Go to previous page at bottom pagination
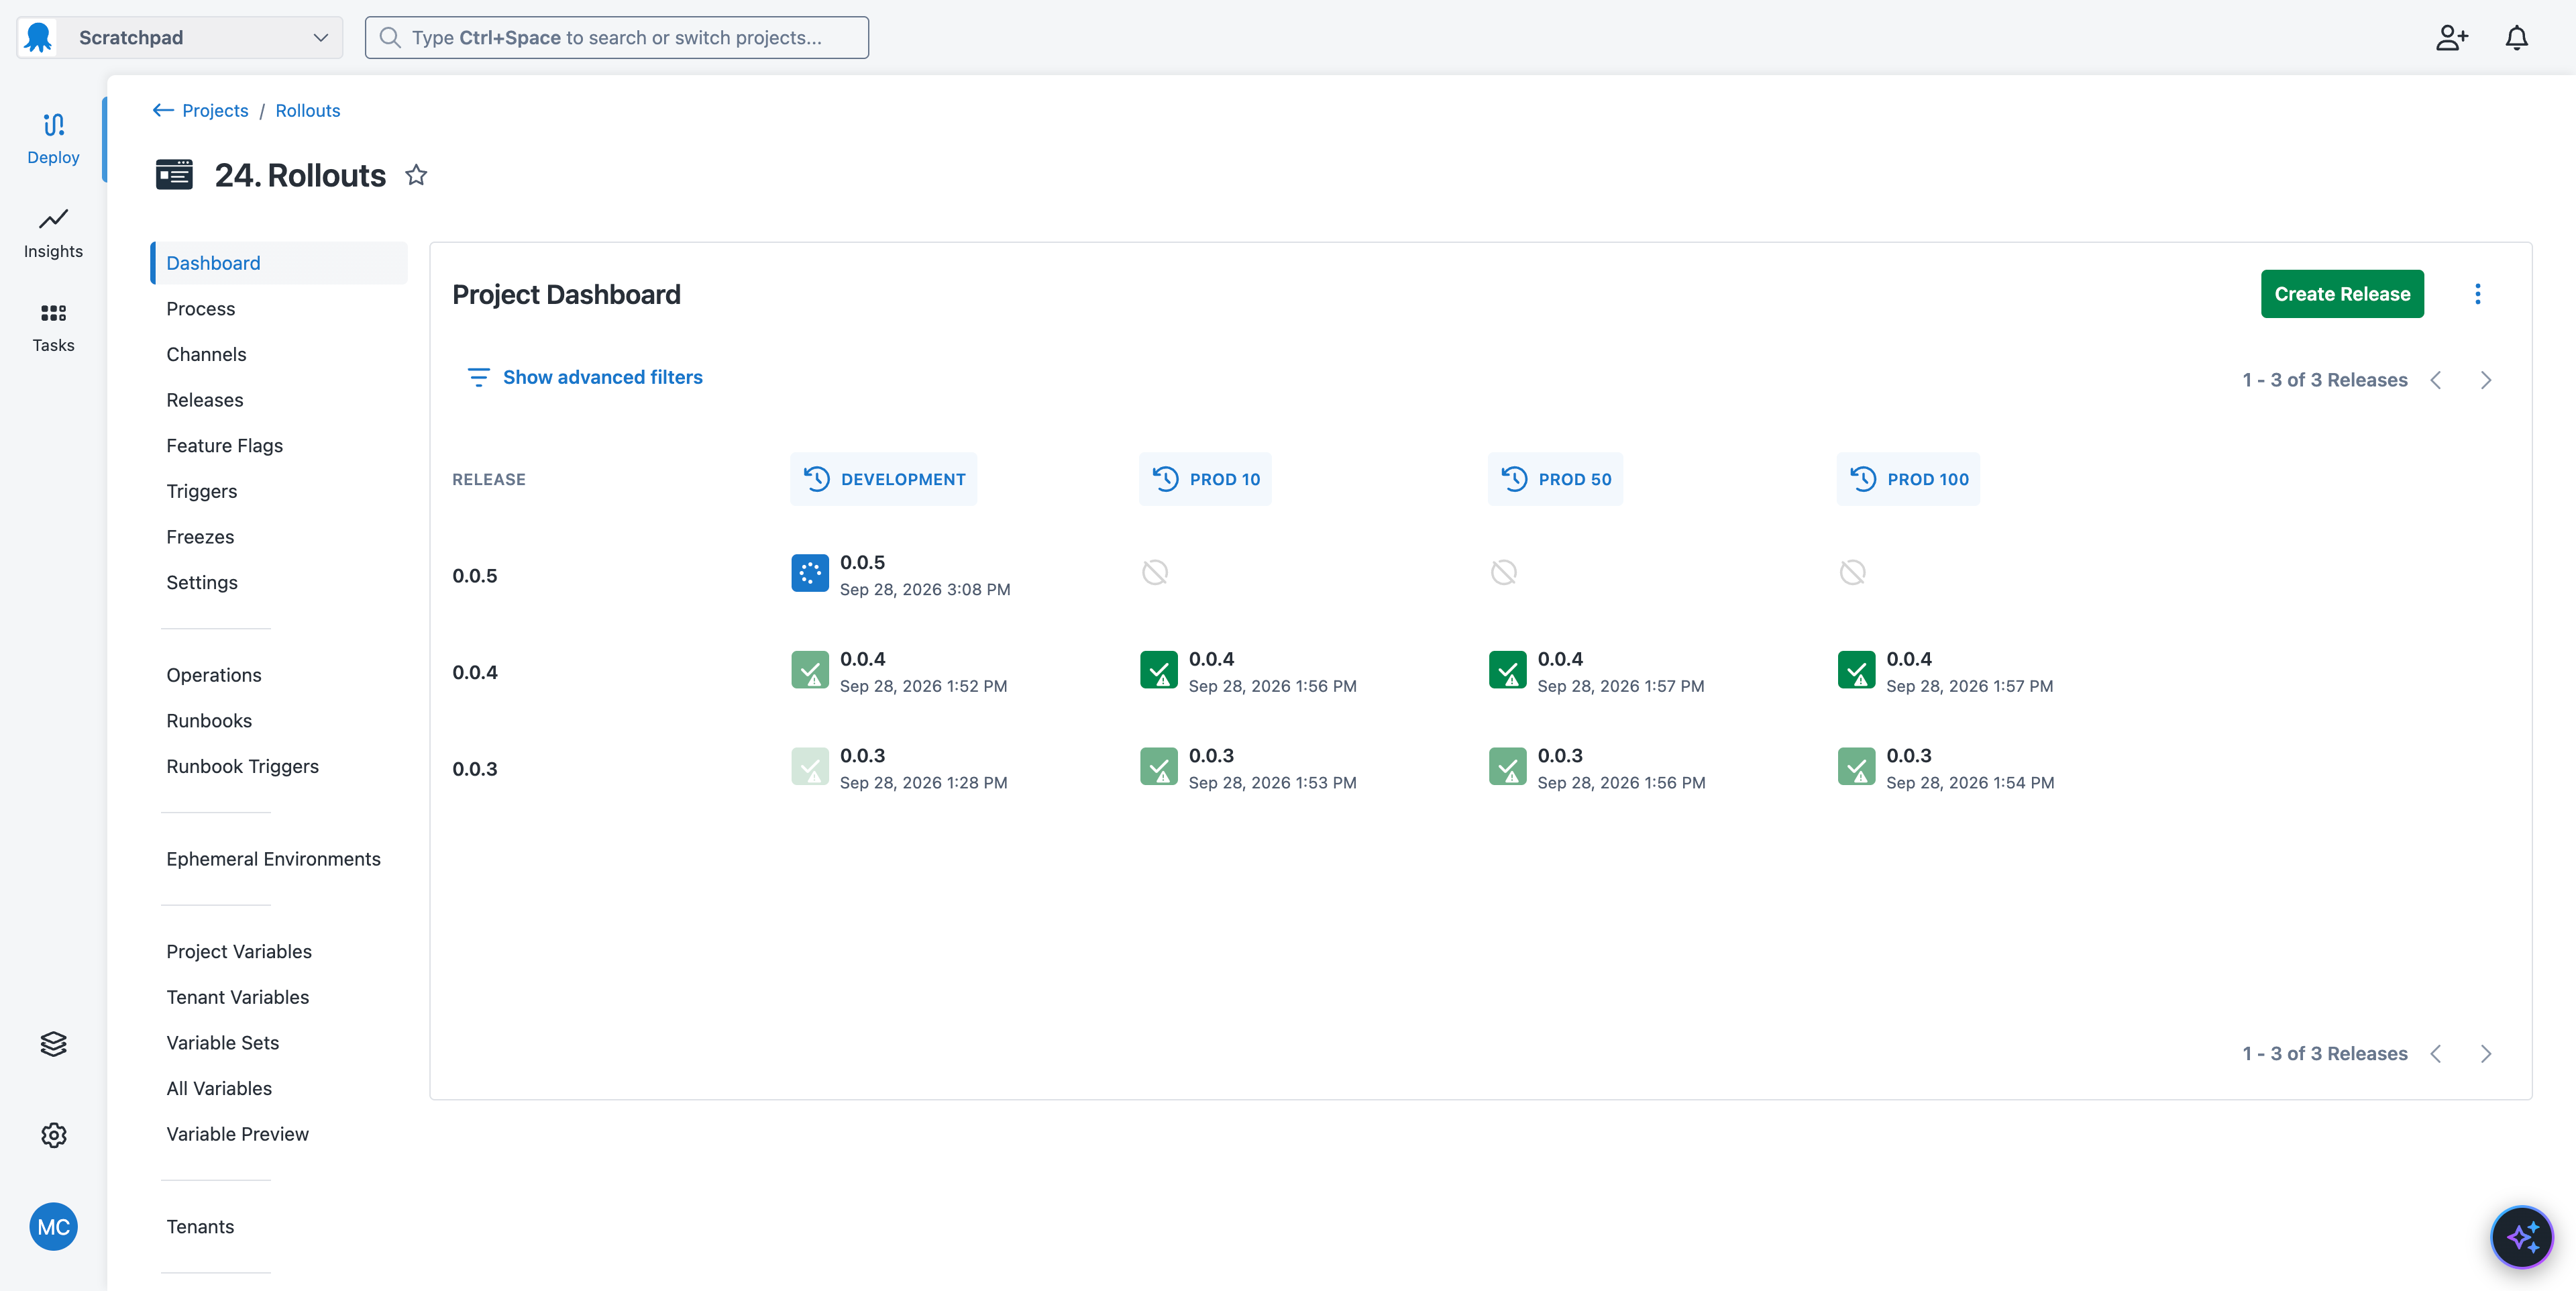The width and height of the screenshot is (2576, 1291). point(2436,1054)
